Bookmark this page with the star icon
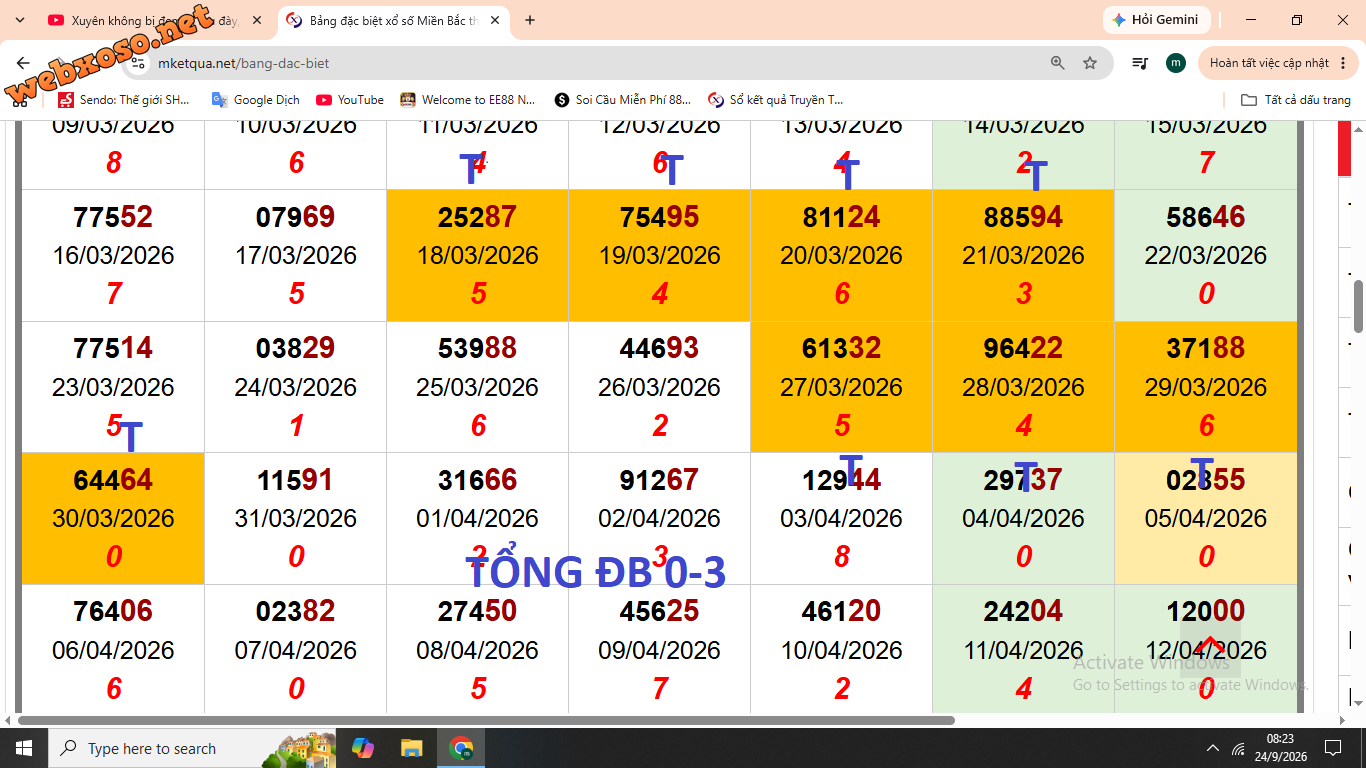This screenshot has width=1366, height=768. point(1090,63)
